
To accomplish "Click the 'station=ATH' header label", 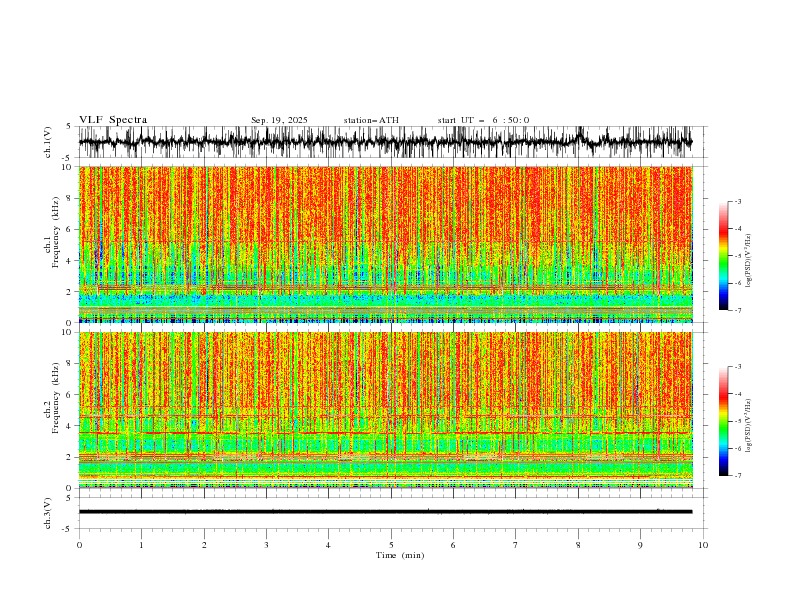I will click(x=371, y=120).
